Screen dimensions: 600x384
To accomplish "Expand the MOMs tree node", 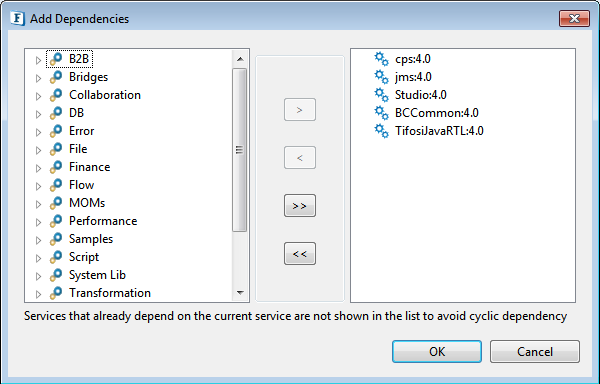I will tap(38, 204).
